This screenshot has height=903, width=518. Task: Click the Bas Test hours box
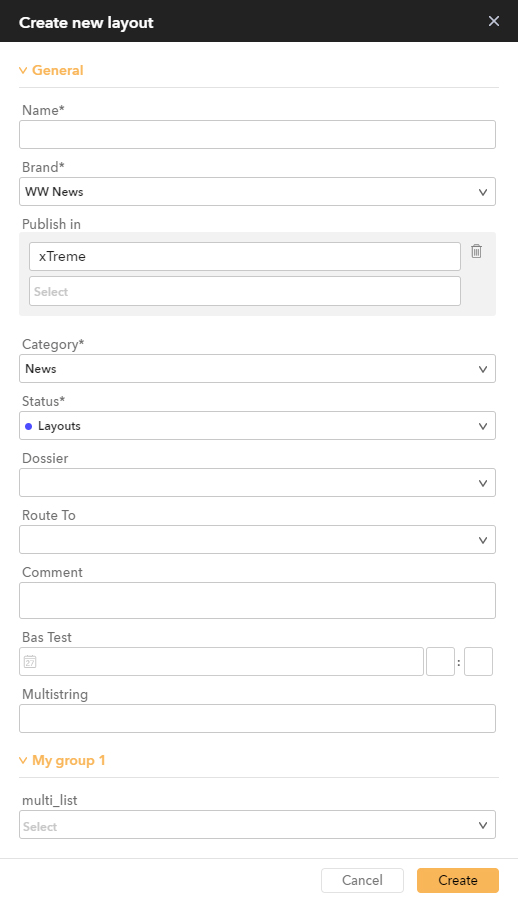[x=441, y=662]
